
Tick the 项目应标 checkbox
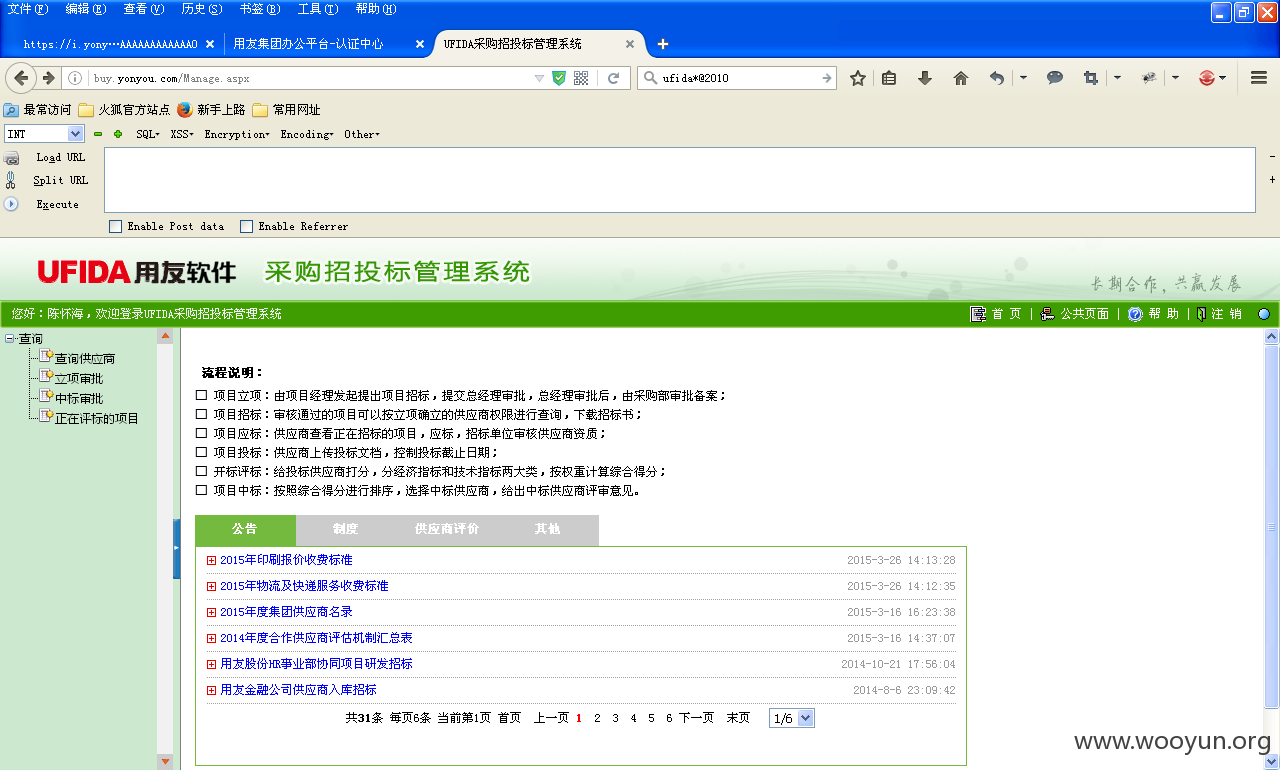[x=202, y=434]
